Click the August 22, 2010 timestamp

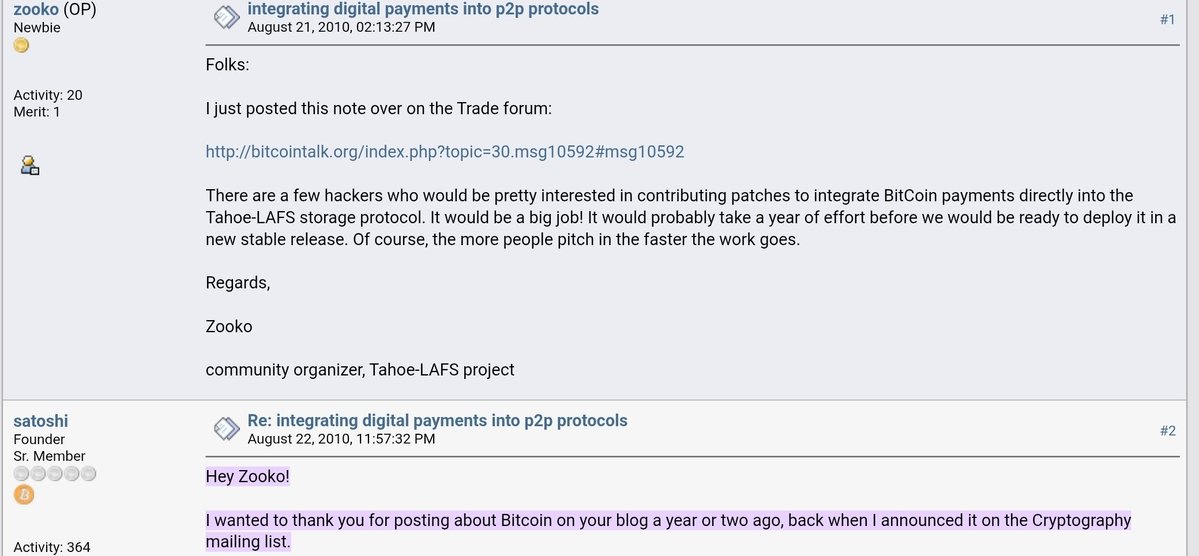(341, 439)
